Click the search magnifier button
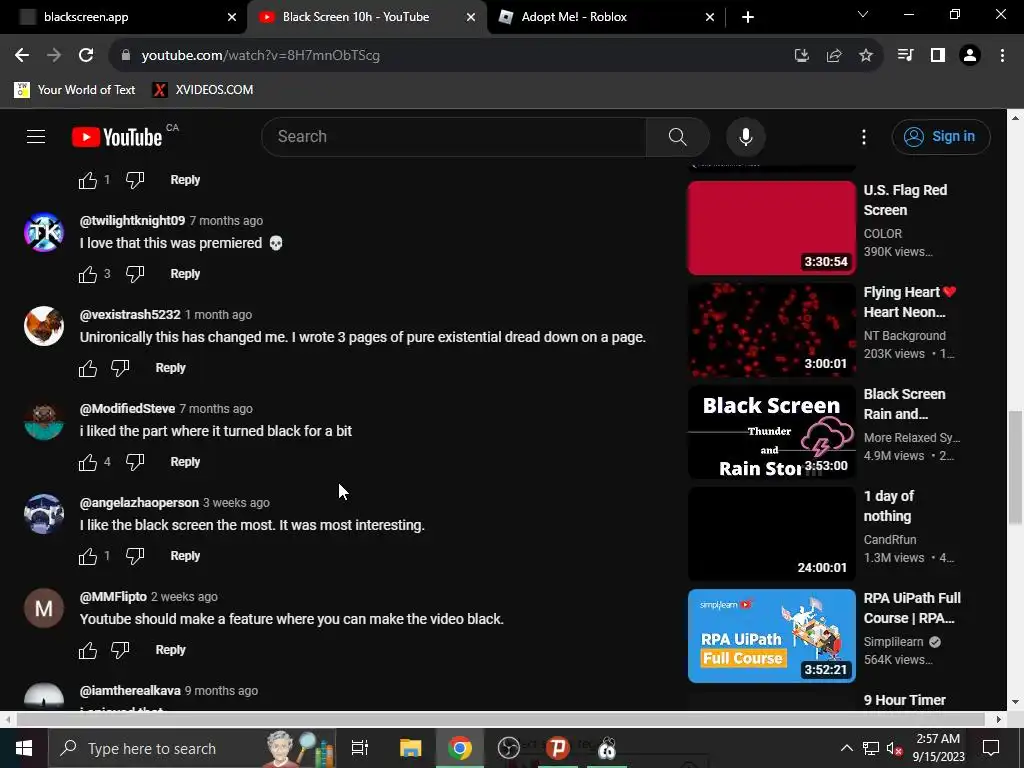The width and height of the screenshot is (1024, 768). 677,136
